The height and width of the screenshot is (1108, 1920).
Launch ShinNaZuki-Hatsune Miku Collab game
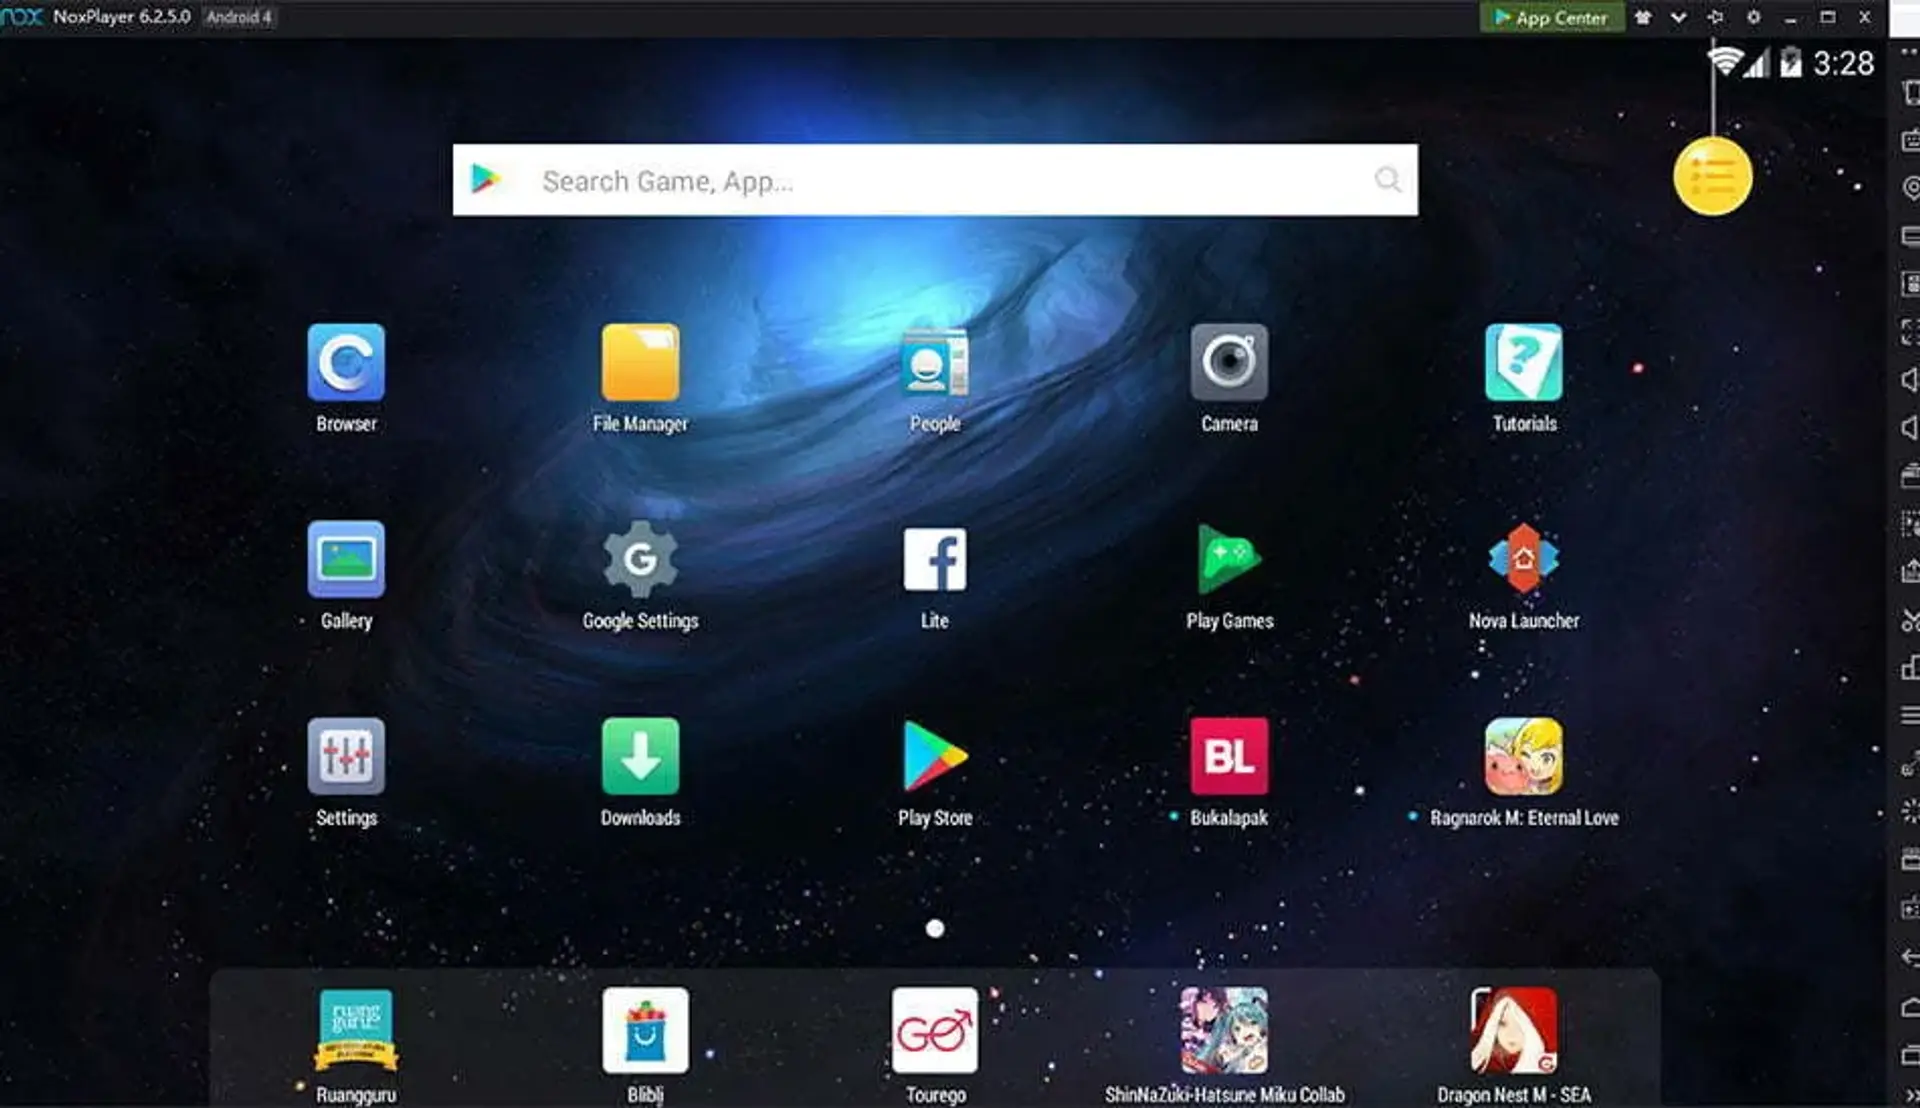click(1224, 1031)
